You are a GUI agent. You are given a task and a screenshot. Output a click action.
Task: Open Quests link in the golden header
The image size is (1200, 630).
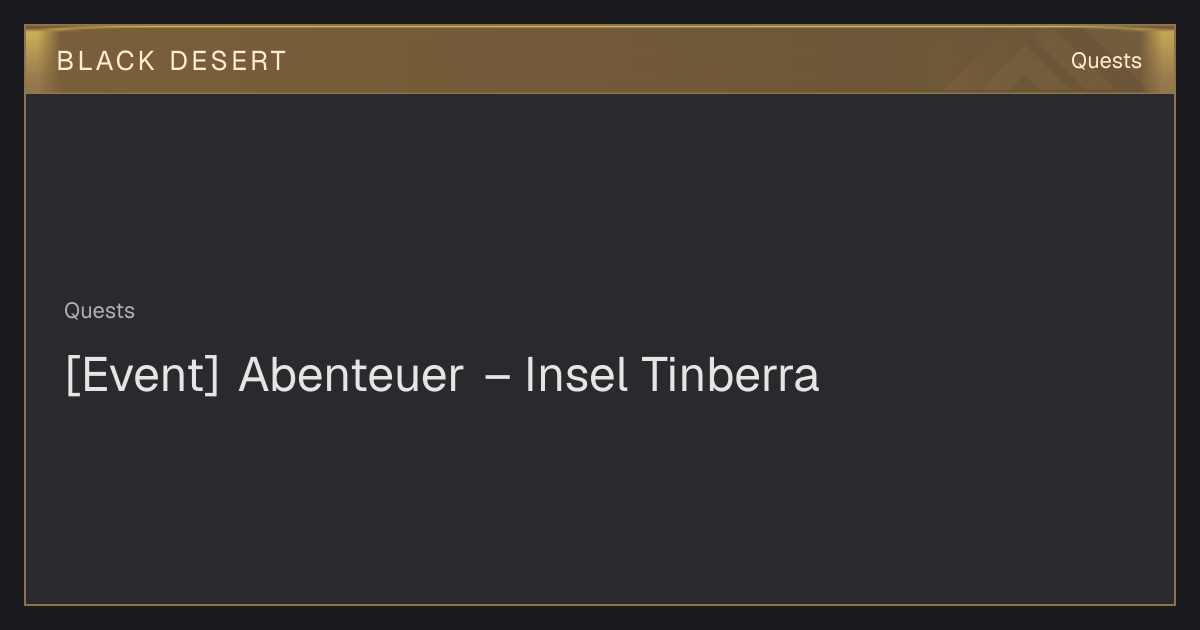1106,61
